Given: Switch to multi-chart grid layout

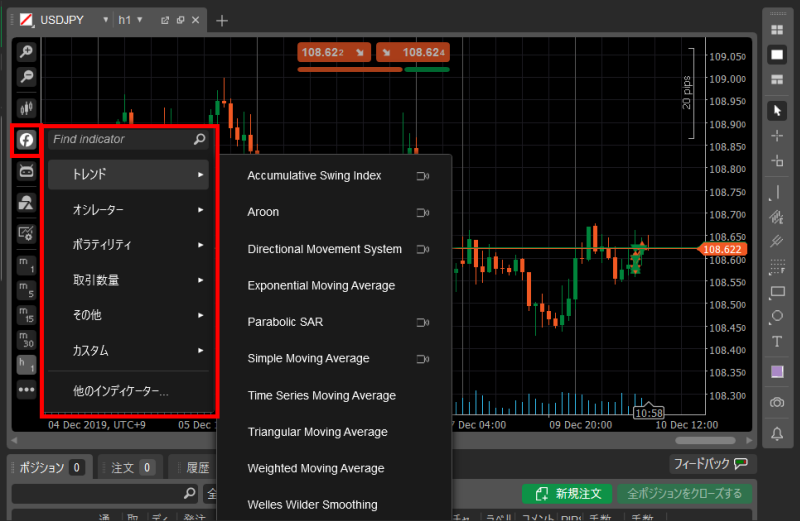Looking at the screenshot, I should (777, 29).
